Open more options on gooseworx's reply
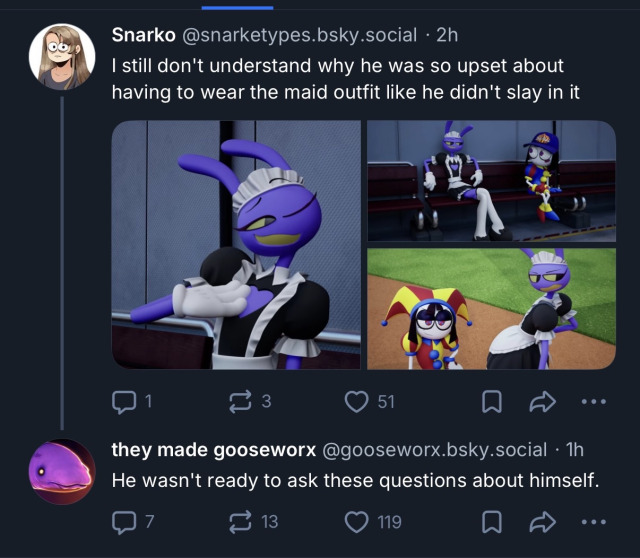The height and width of the screenshot is (558, 640). [594, 522]
